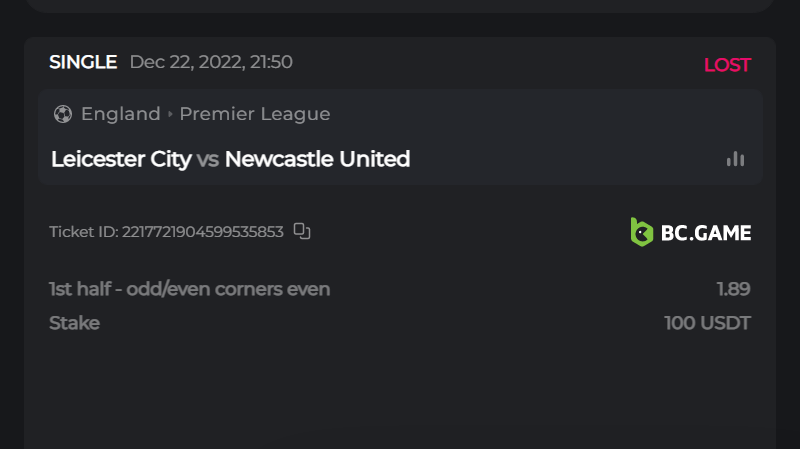Click the BC.GAME brand name text
Image resolution: width=800 pixels, height=449 pixels.
(705, 233)
